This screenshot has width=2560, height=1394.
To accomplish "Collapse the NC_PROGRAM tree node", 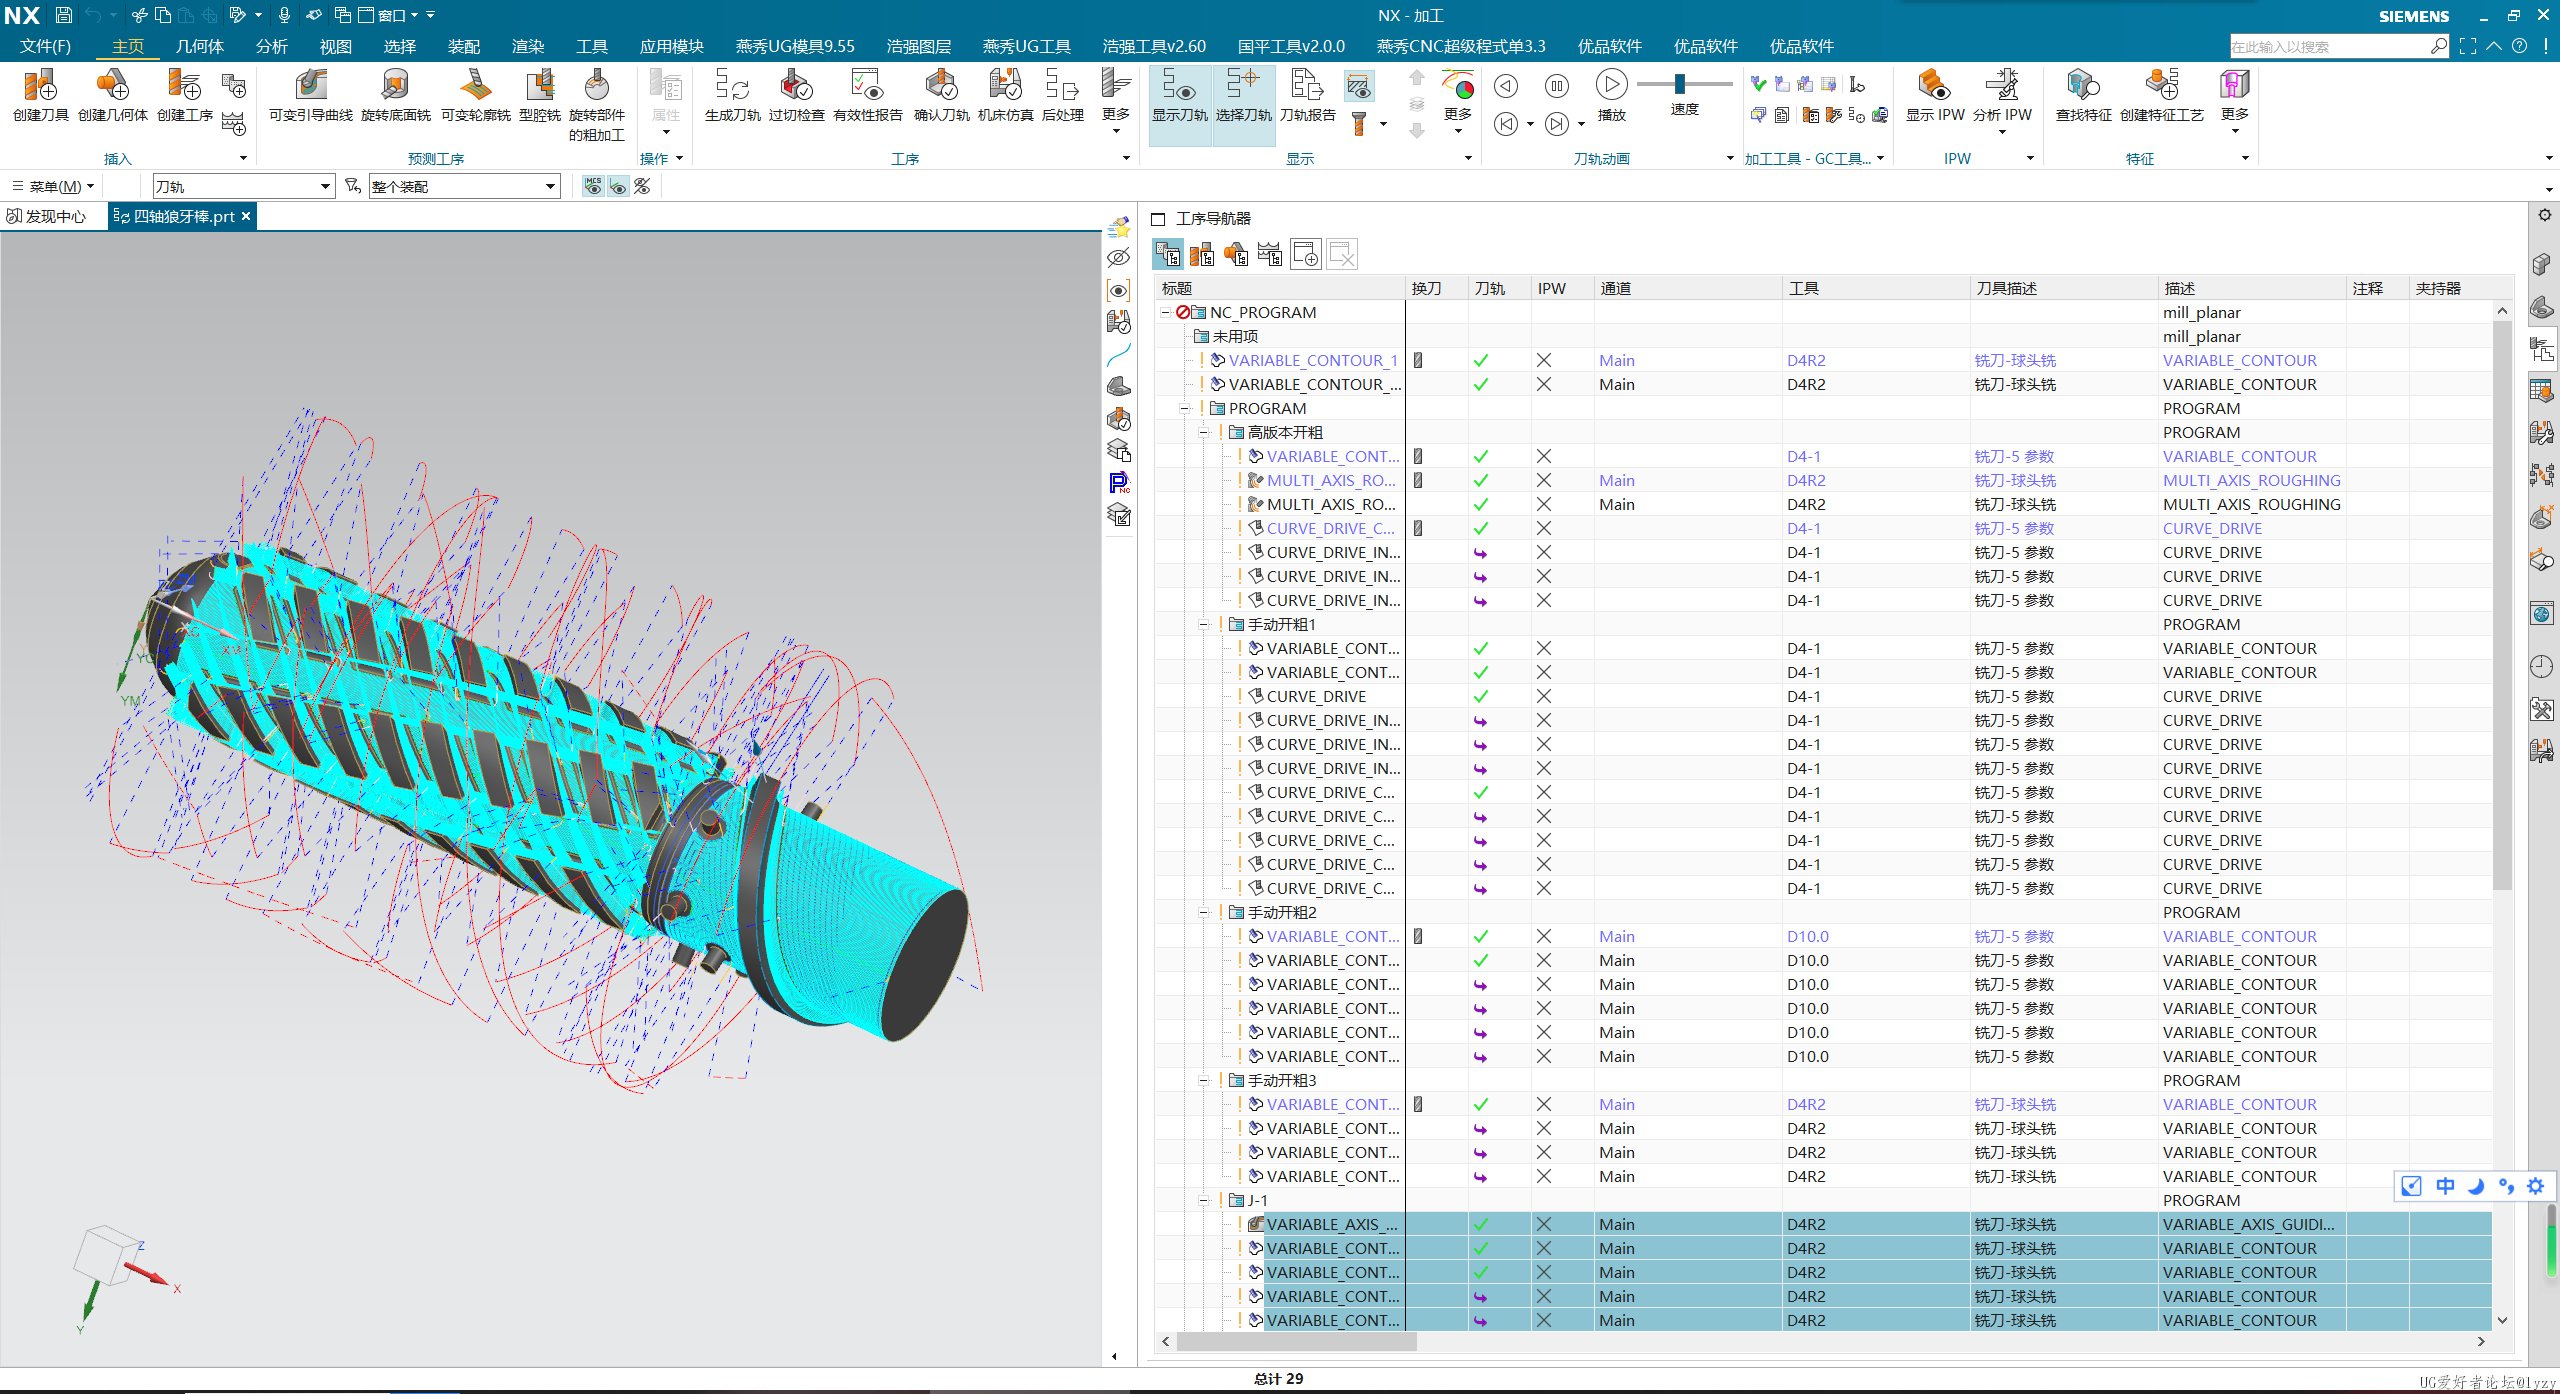I will [x=1166, y=313].
